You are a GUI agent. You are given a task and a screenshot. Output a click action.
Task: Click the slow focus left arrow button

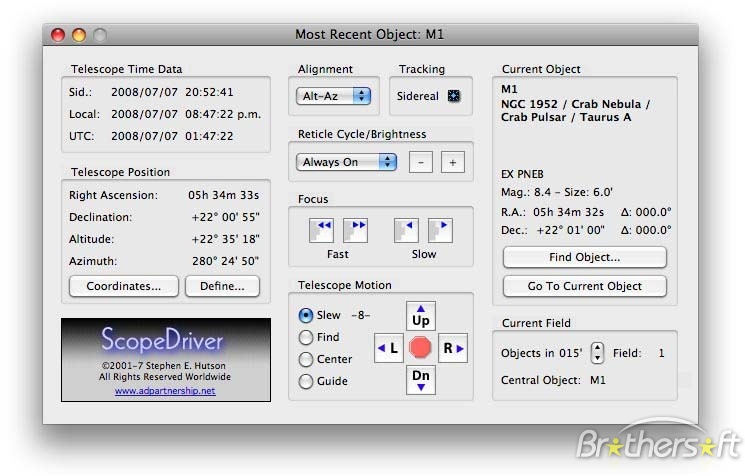pos(406,230)
